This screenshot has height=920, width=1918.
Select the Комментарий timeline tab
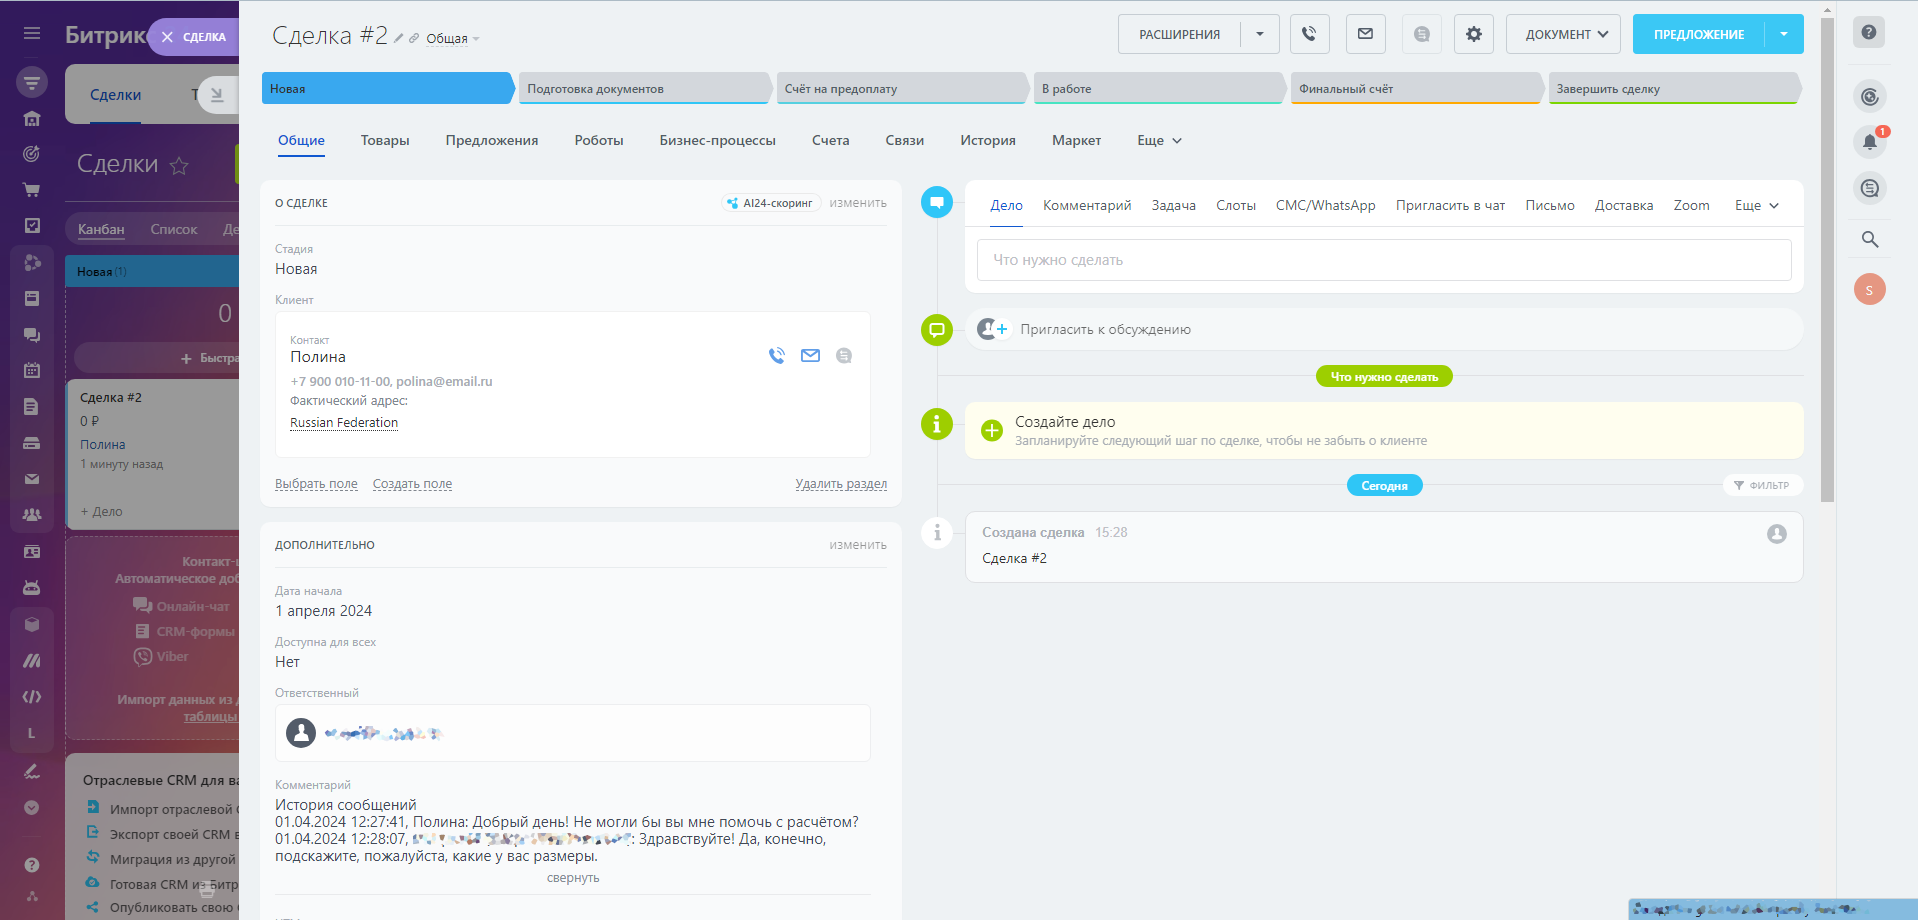pos(1086,206)
